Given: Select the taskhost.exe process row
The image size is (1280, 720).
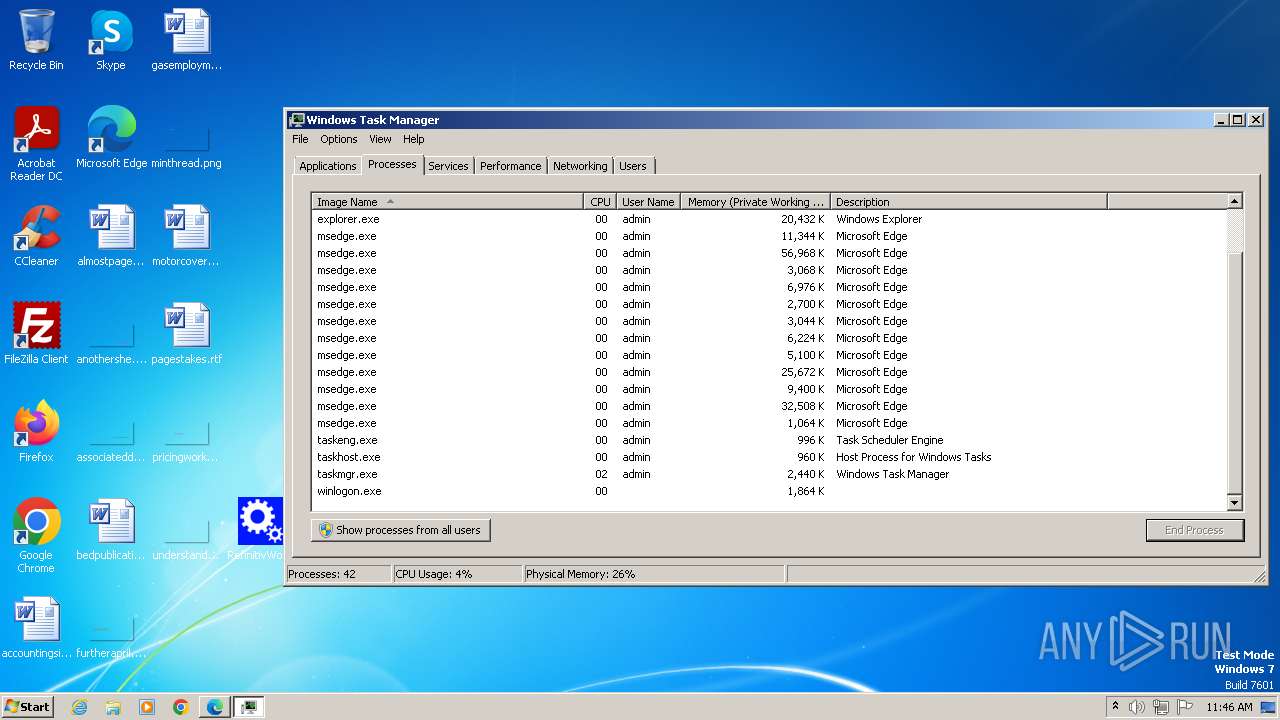Looking at the screenshot, I should tap(768, 457).
